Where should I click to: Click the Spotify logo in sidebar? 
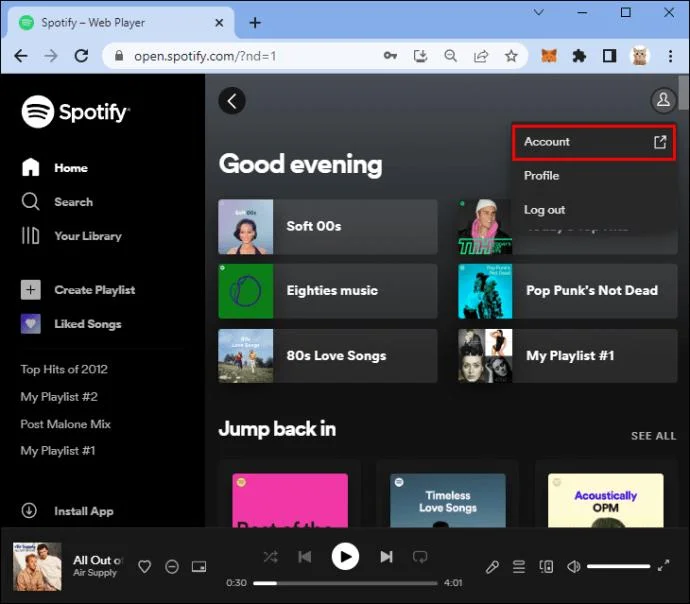(75, 112)
